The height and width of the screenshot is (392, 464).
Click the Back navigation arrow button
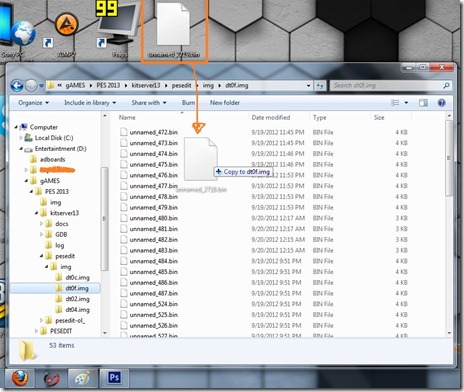17,86
